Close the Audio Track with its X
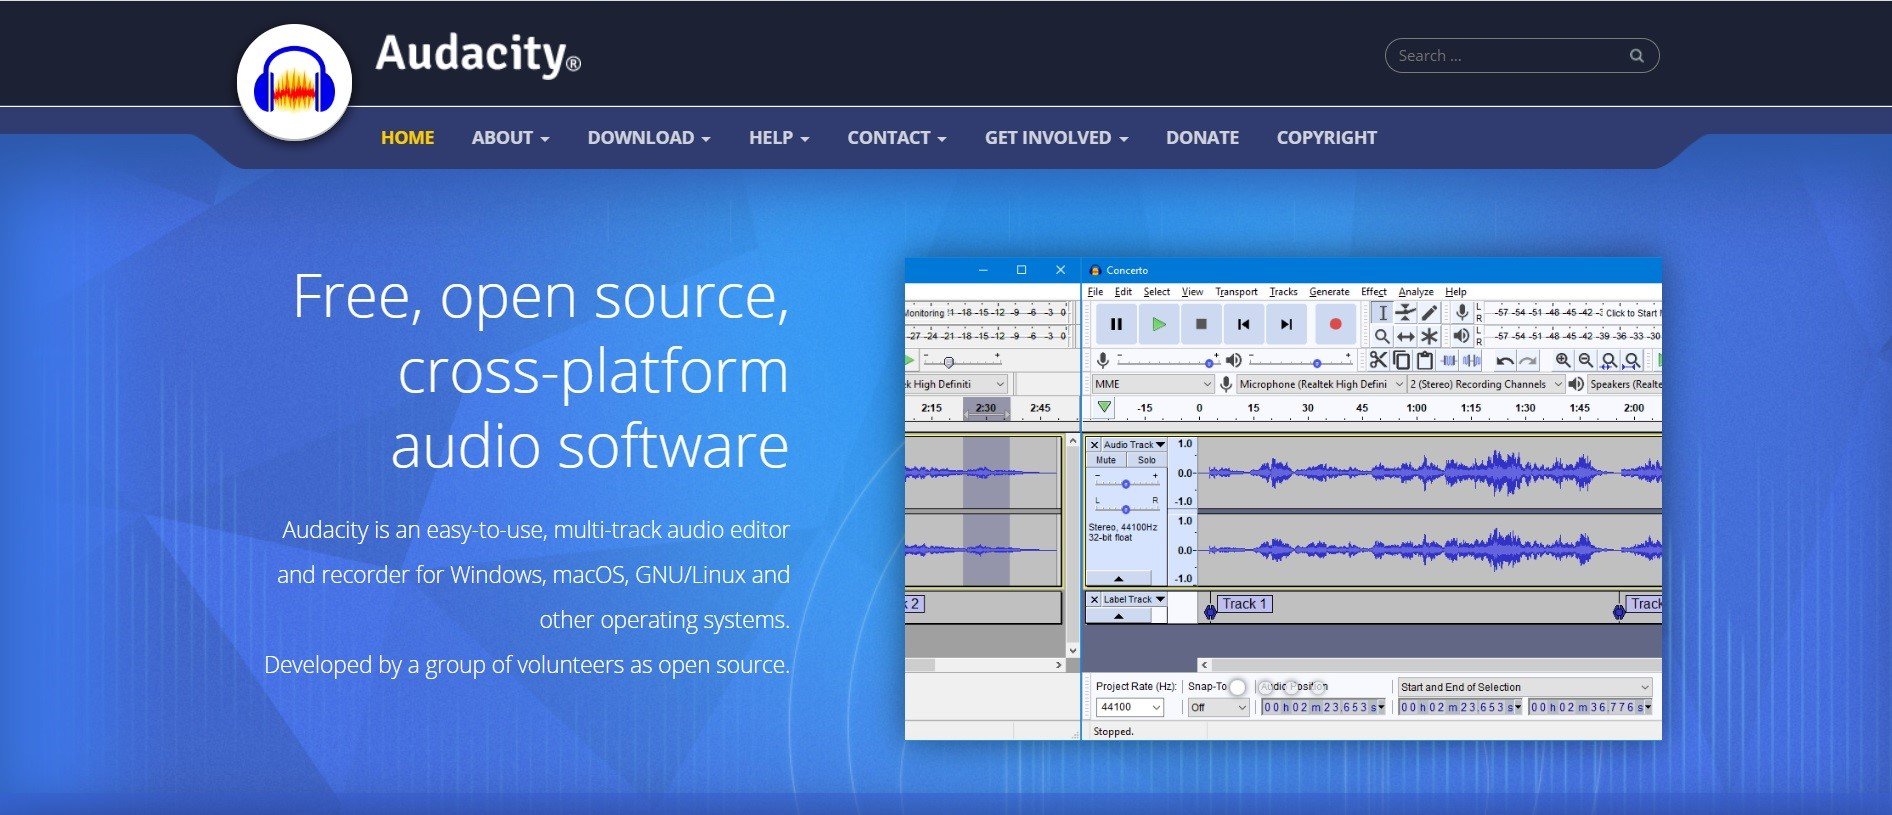The image size is (1892, 815). 1094,444
